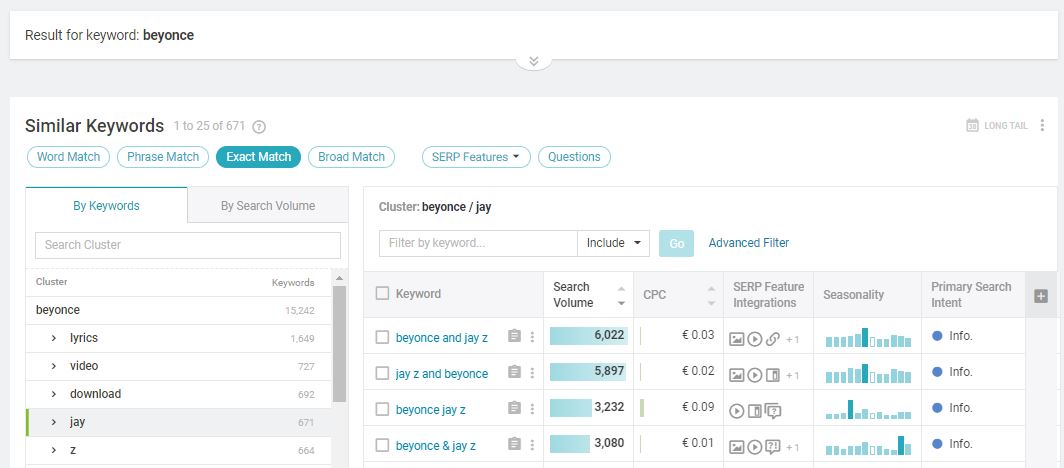The image size is (1064, 468).
Task: Open the row menu for 'beyonce and jay z'
Action: [533, 336]
